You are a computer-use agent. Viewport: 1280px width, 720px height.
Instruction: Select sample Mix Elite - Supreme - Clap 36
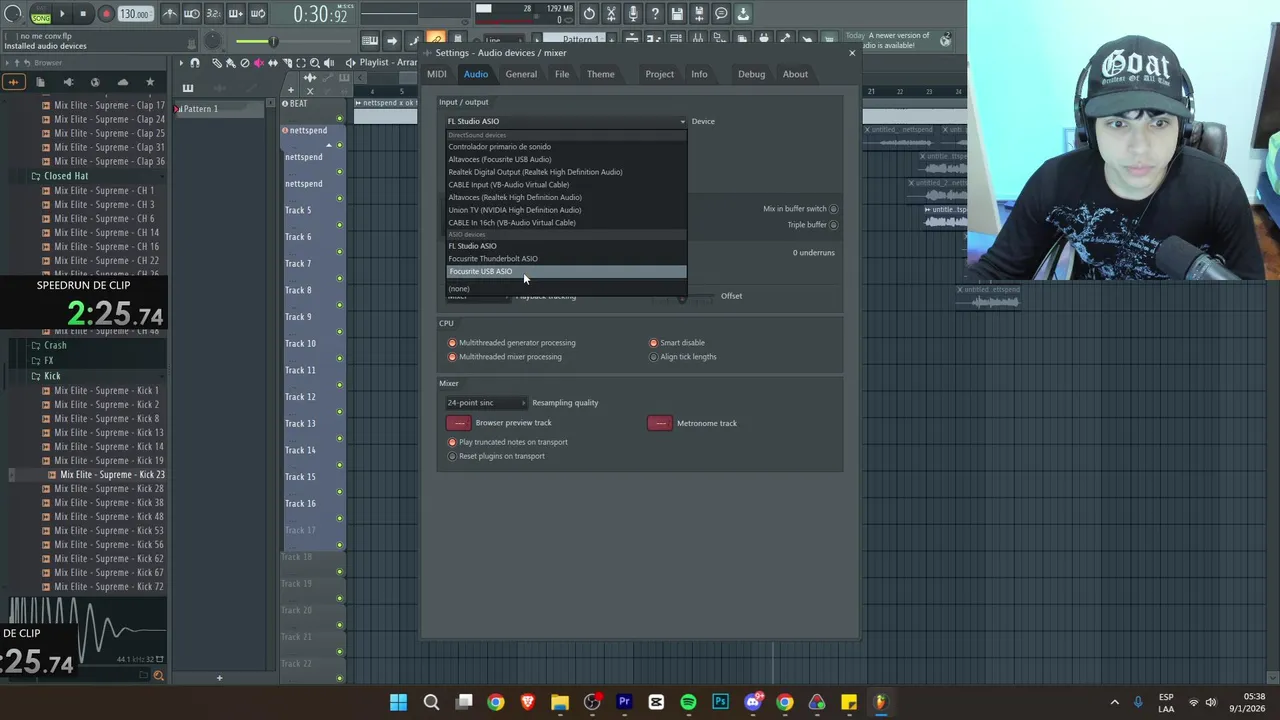pos(110,161)
